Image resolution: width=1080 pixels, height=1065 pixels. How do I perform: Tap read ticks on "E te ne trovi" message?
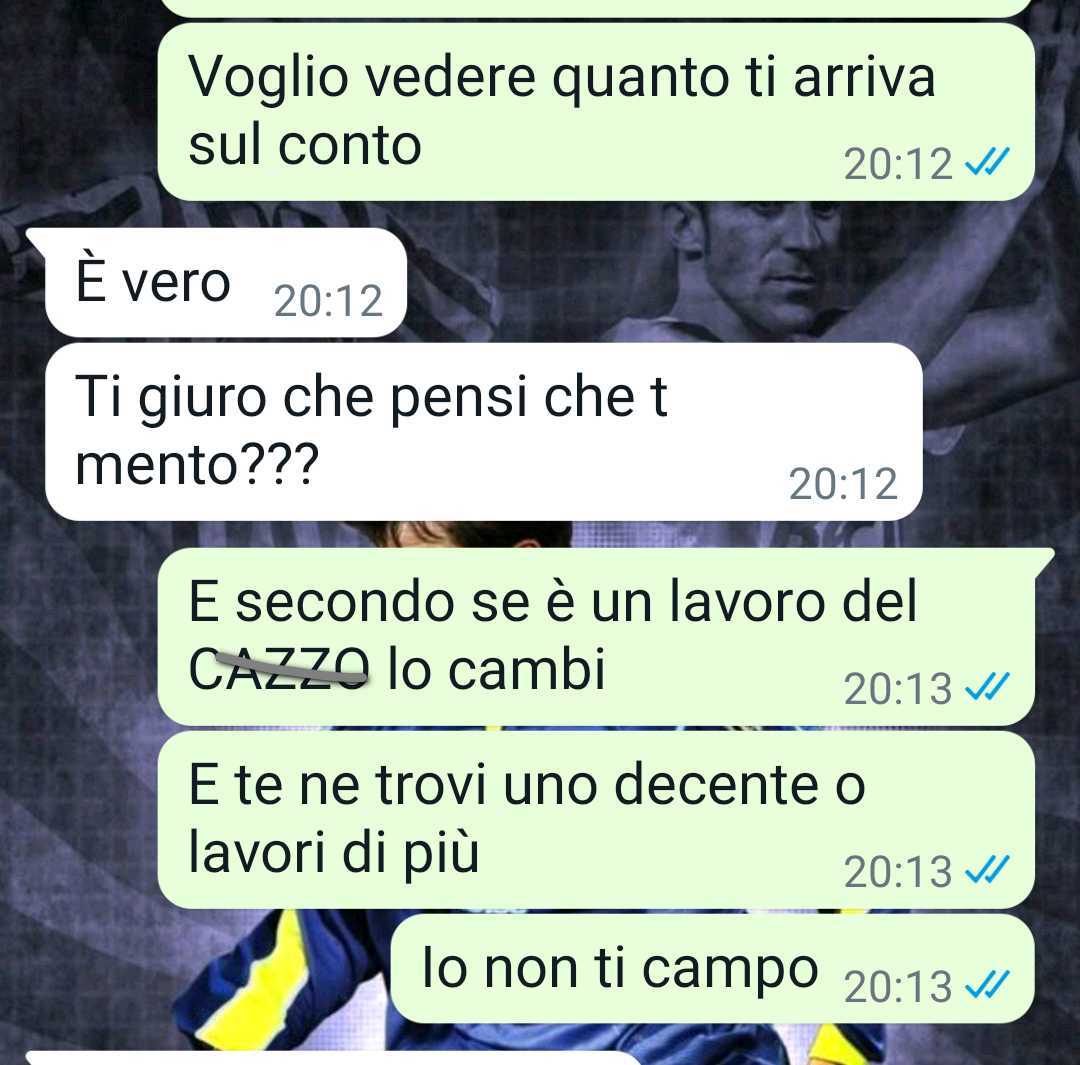tap(987, 869)
